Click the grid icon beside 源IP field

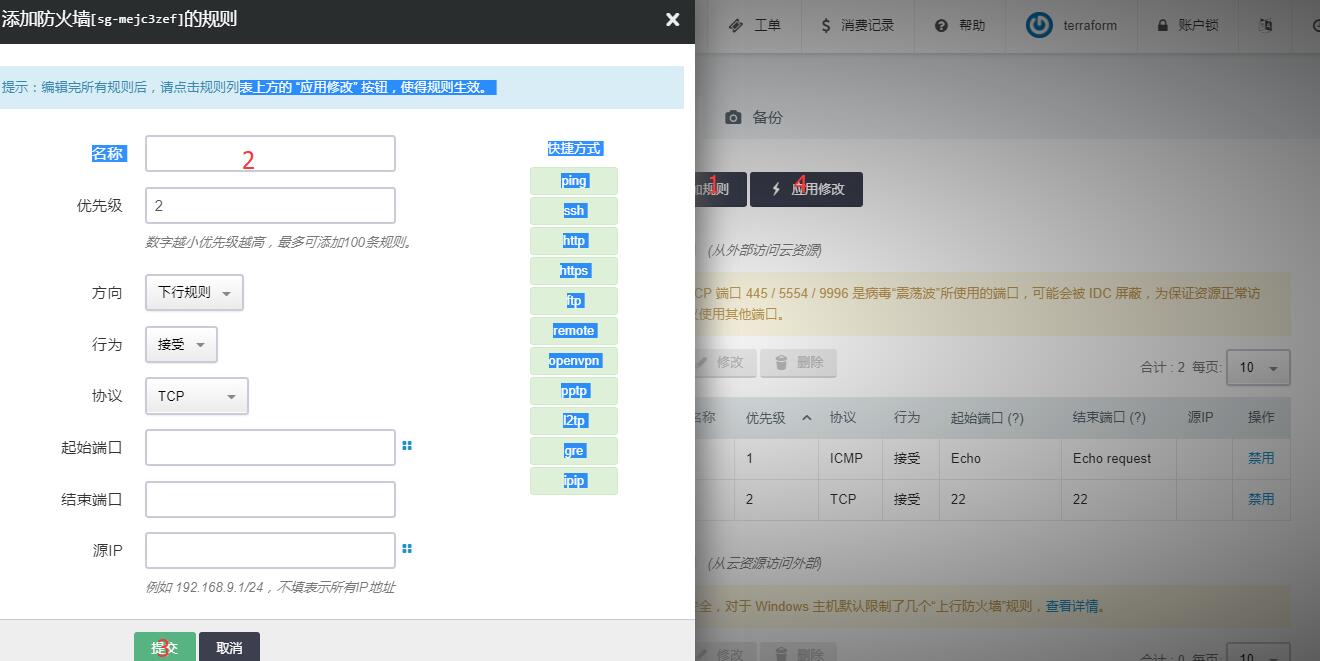[x=407, y=549]
